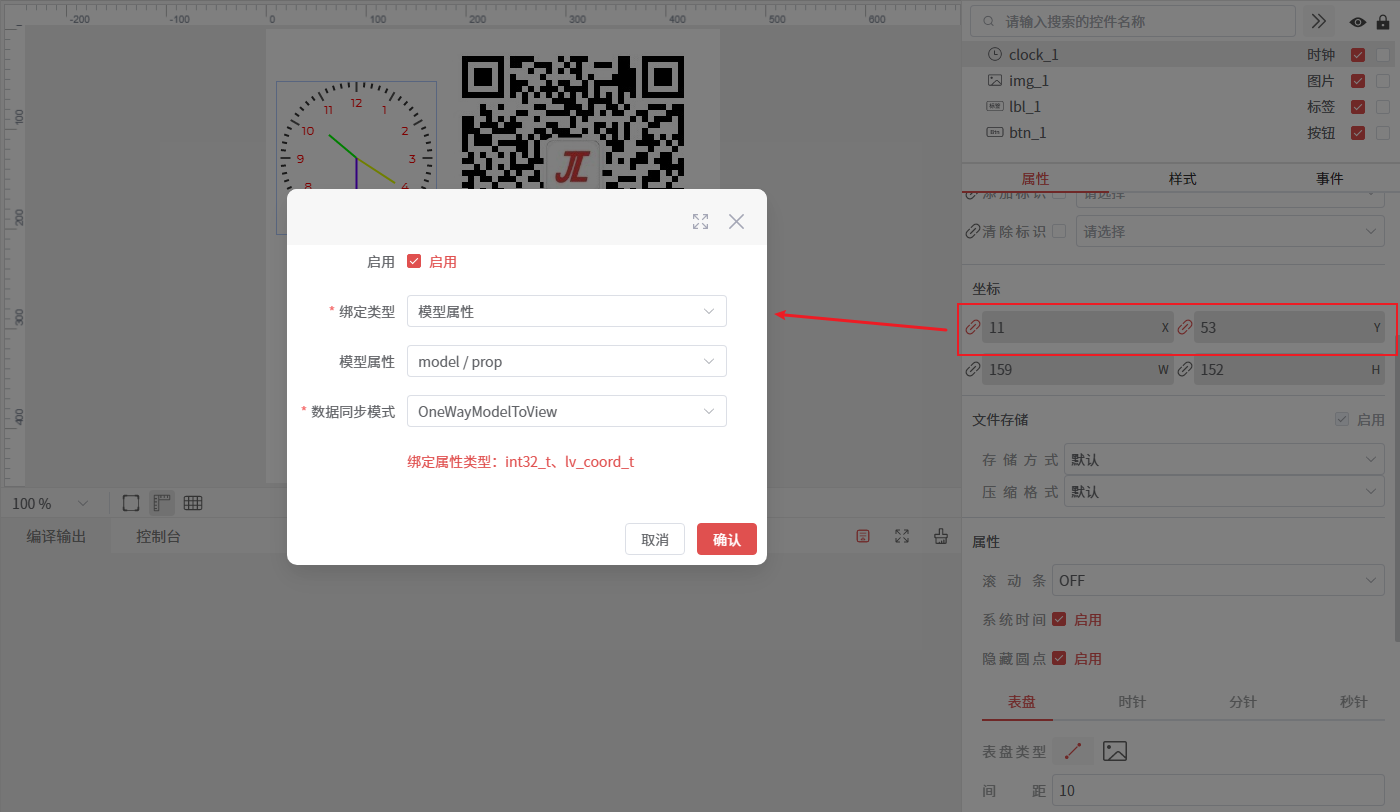Open binding via link icon for W width

point(972,369)
